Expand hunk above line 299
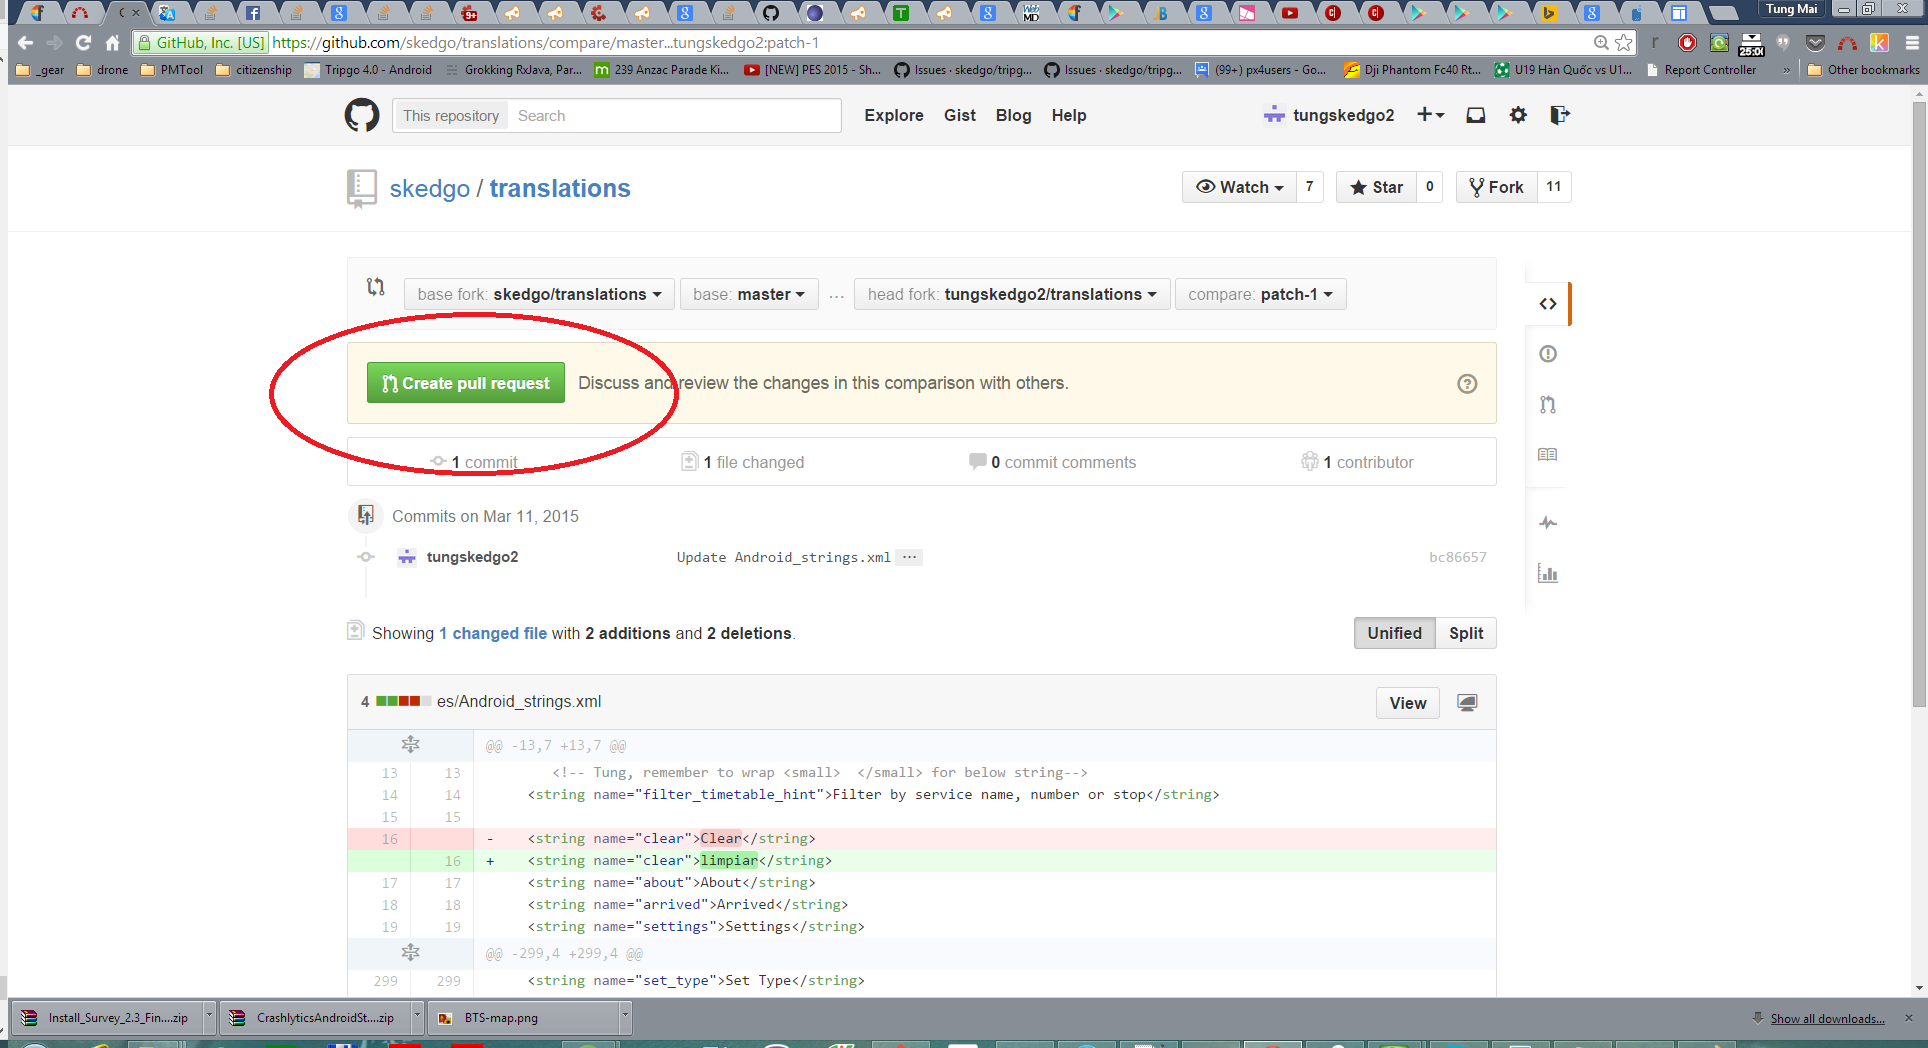Viewport: 1928px width, 1048px height. click(x=410, y=953)
